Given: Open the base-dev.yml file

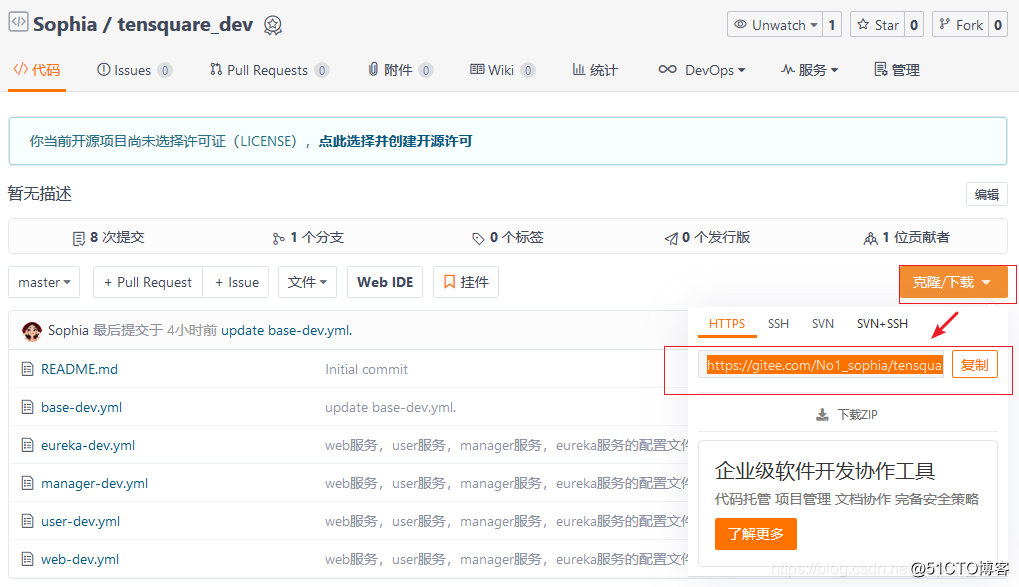Looking at the screenshot, I should coord(81,408).
